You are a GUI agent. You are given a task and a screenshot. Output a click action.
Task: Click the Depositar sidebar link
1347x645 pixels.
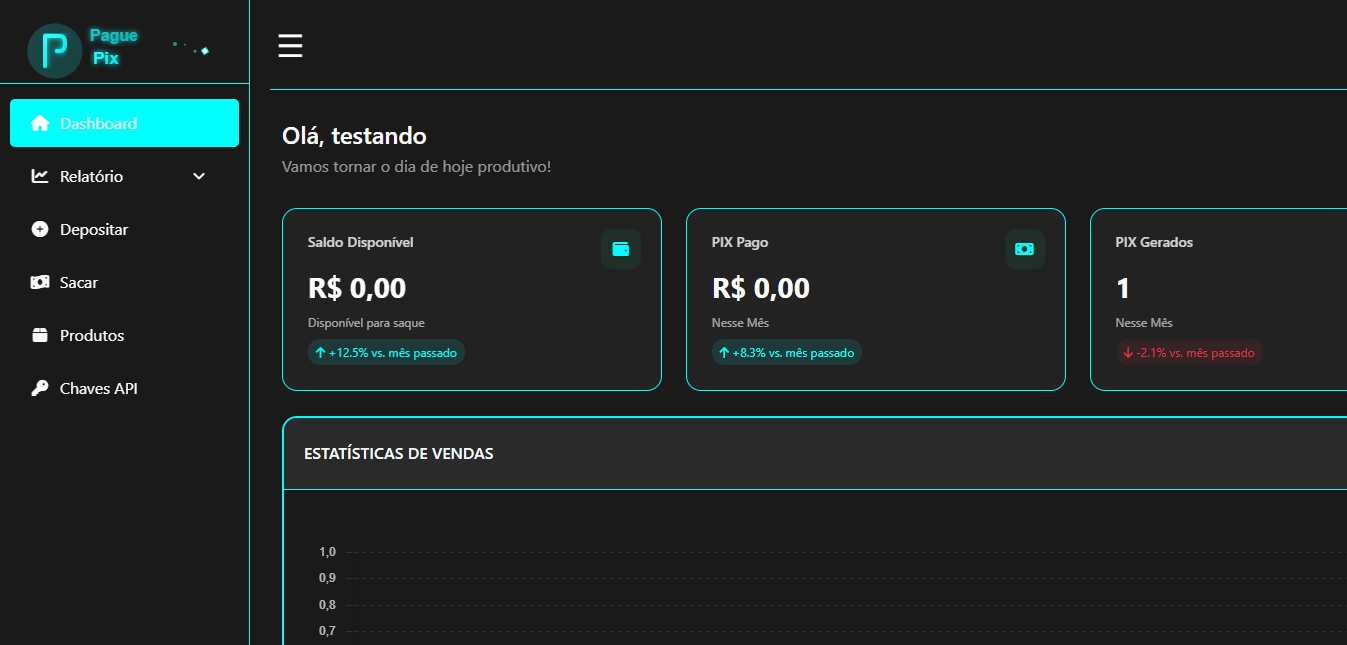pyautogui.click(x=94, y=228)
